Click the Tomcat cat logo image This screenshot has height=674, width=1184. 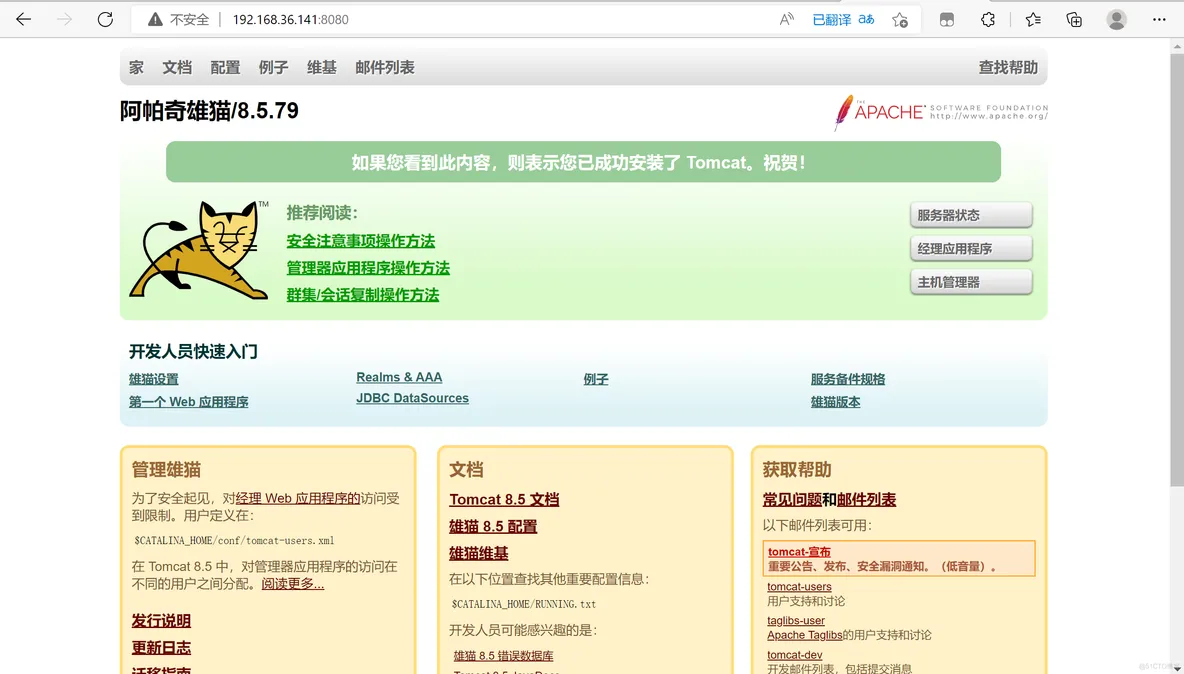click(199, 250)
